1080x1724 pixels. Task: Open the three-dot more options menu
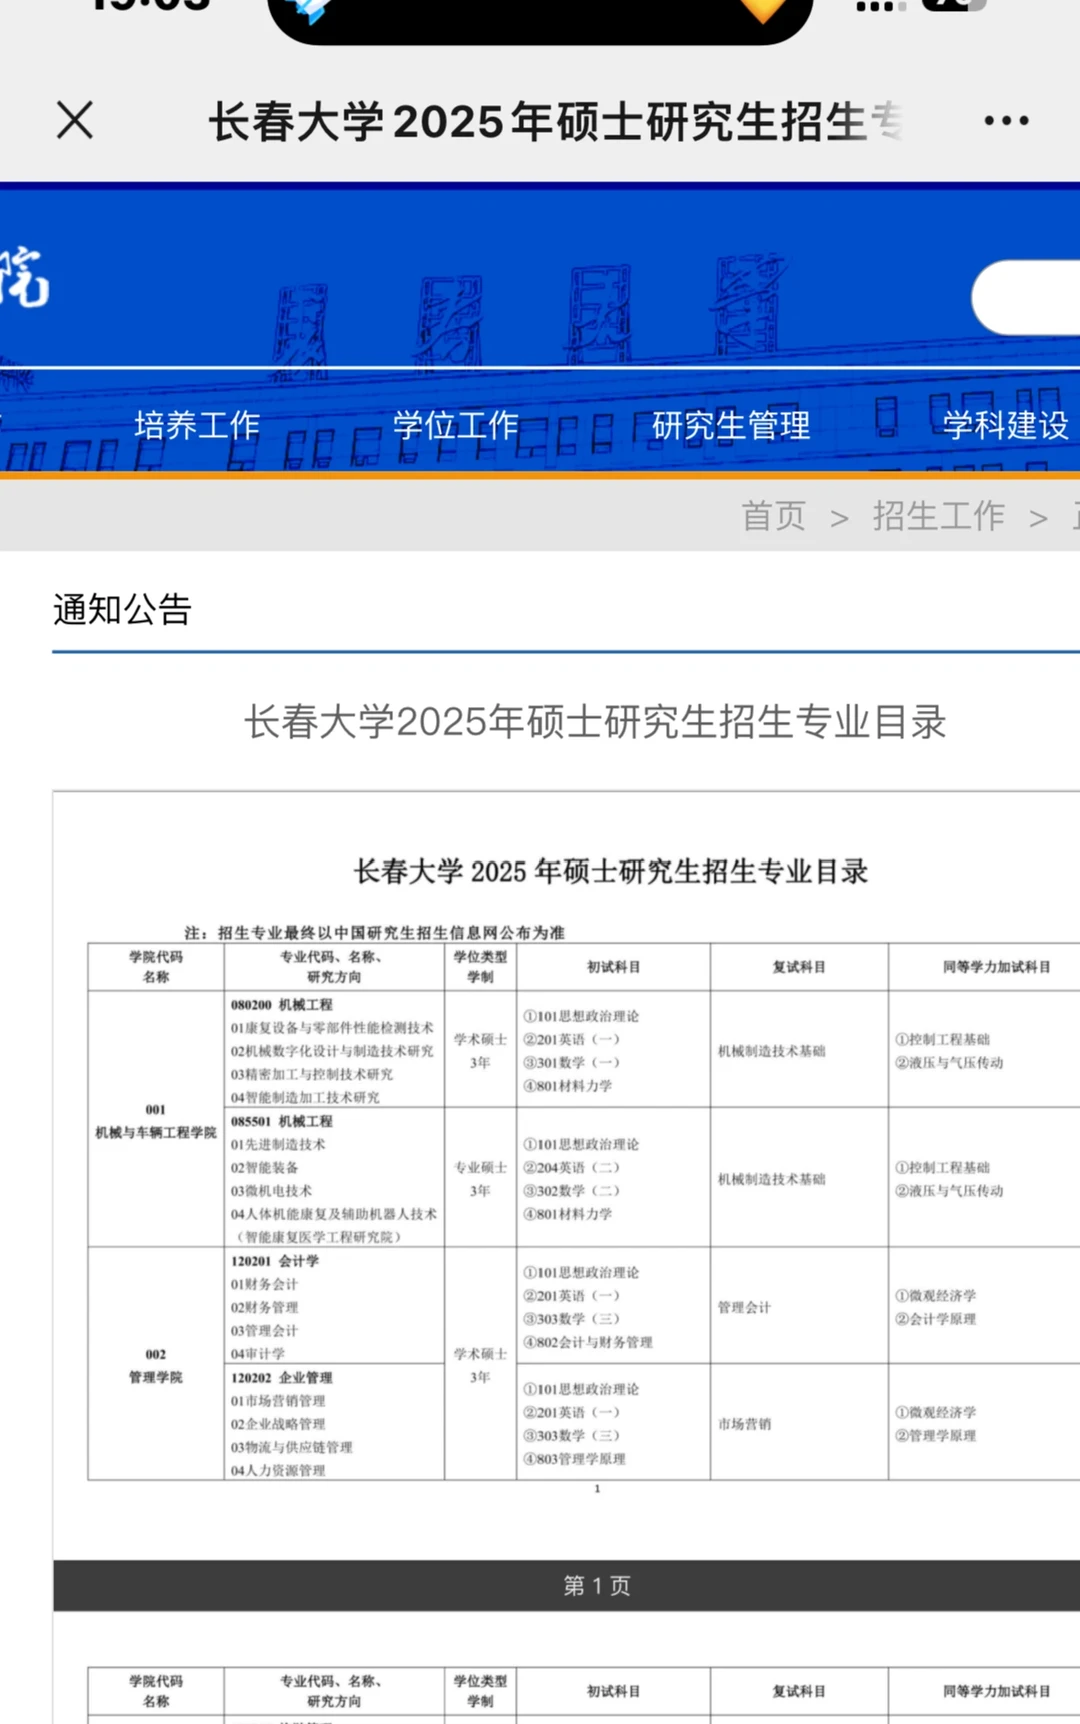point(1006,121)
